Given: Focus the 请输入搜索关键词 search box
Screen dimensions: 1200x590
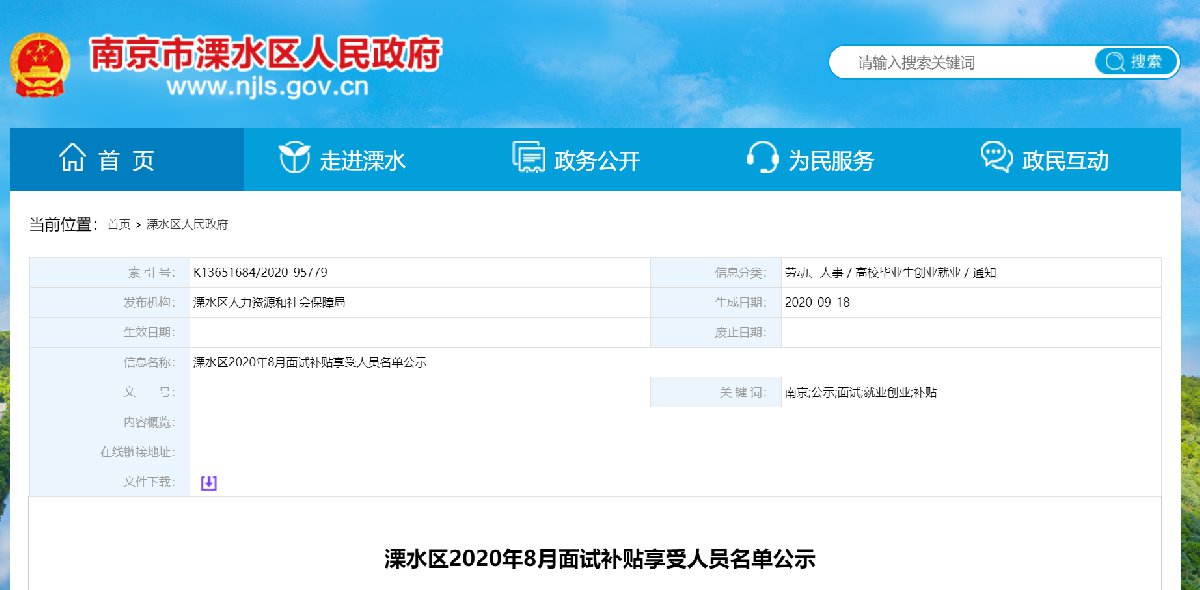Looking at the screenshot, I should click(960, 62).
